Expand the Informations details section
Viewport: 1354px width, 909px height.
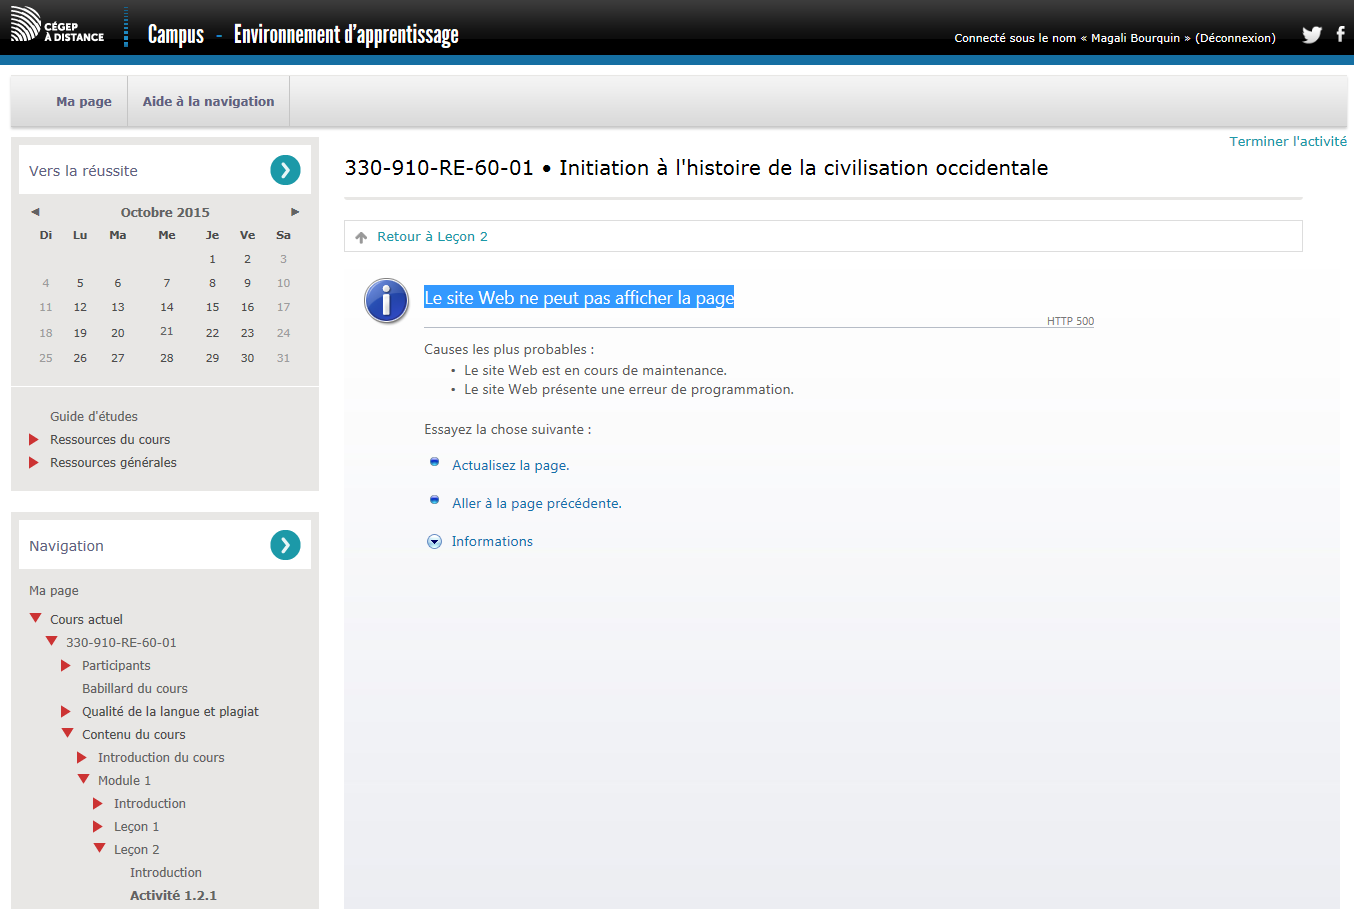pyautogui.click(x=434, y=542)
